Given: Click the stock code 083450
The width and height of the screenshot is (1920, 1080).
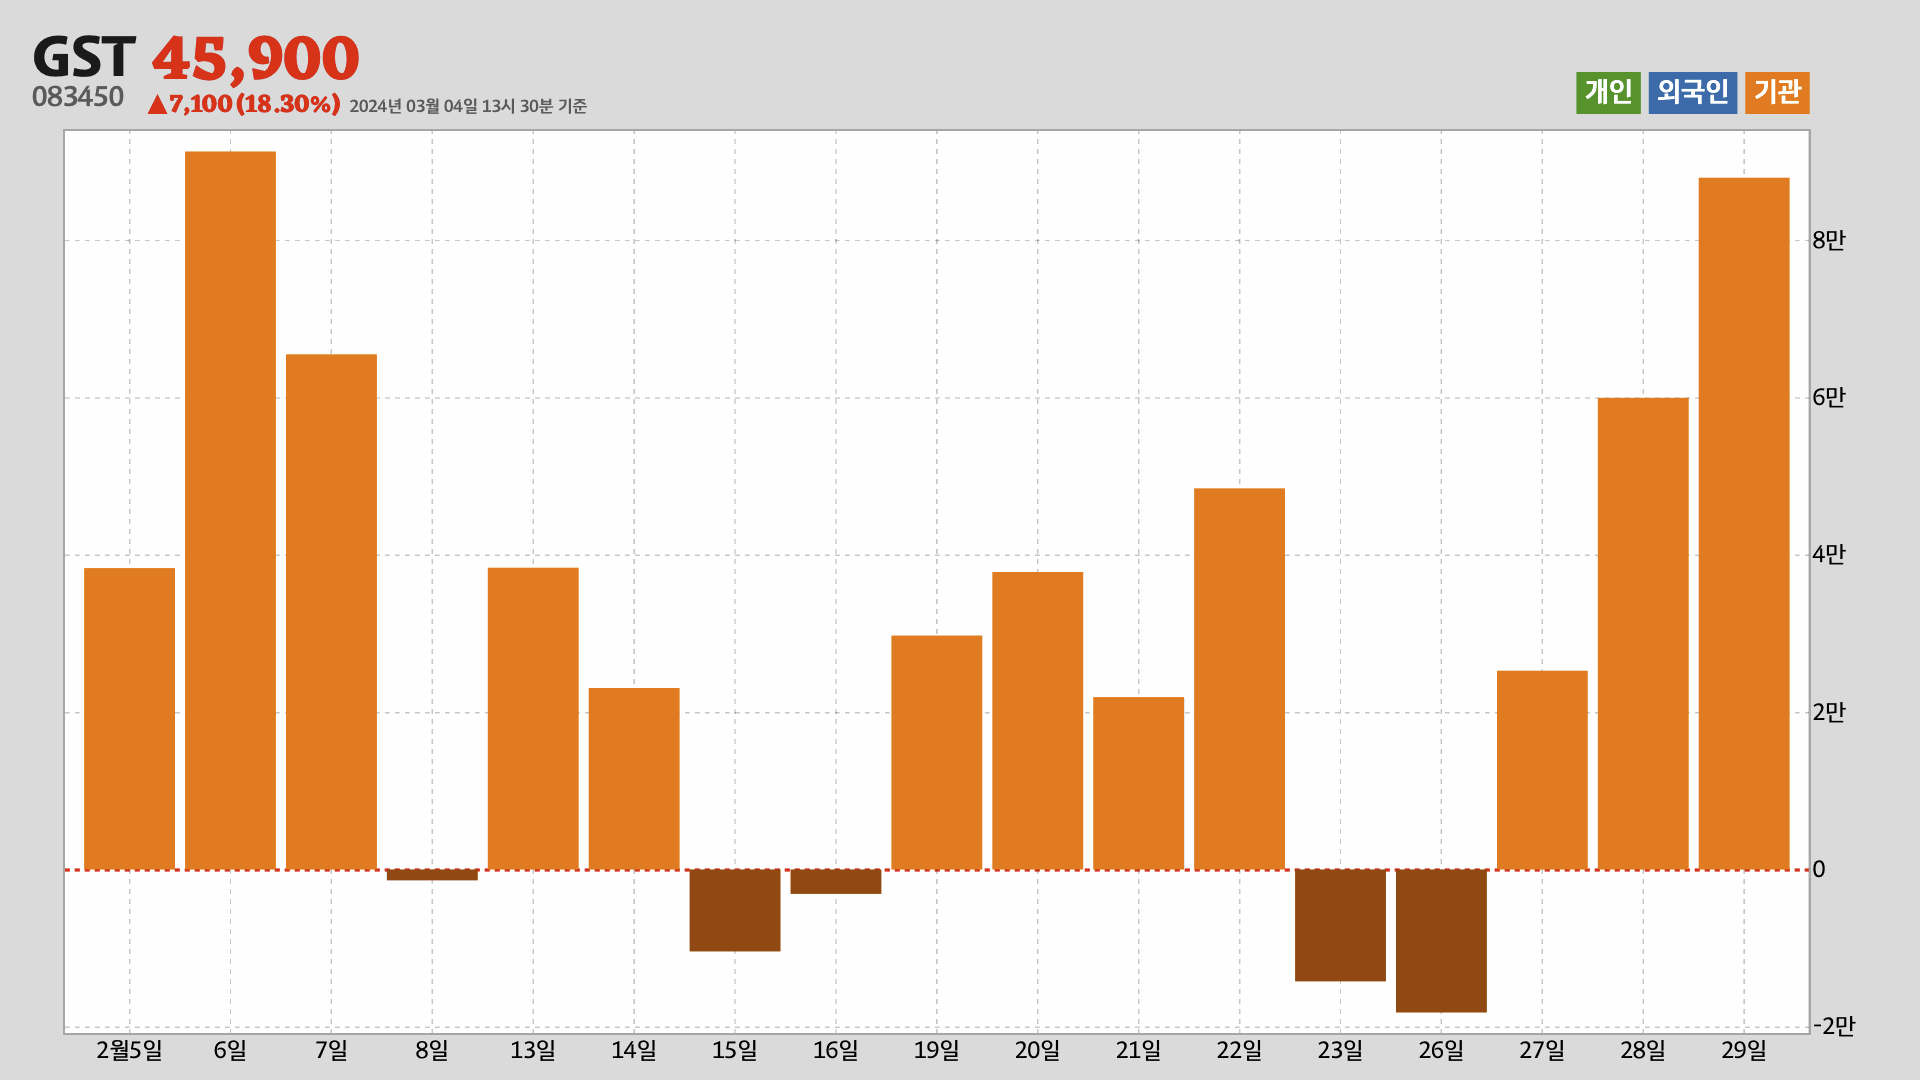Looking at the screenshot, I should point(78,97).
